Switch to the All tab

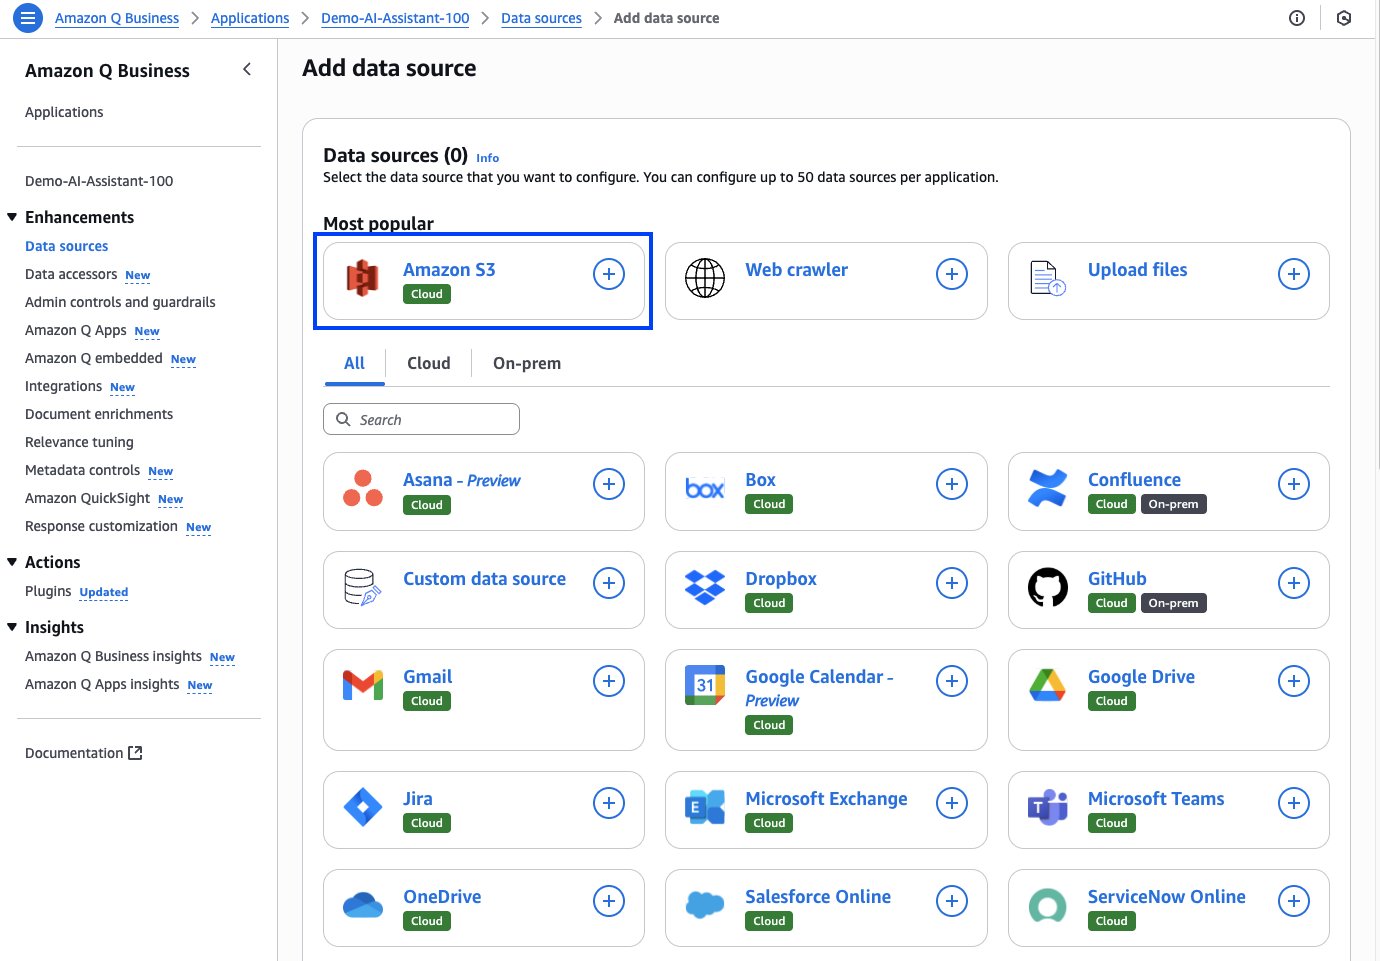354,363
